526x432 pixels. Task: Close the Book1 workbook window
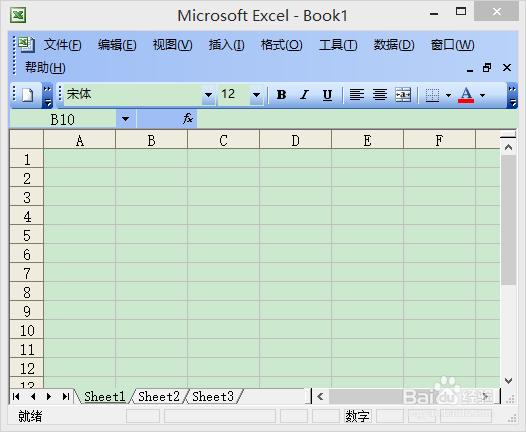(x=507, y=68)
